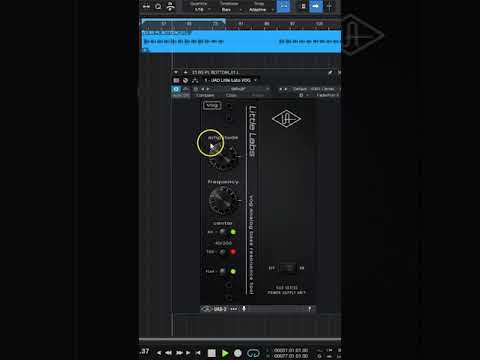This screenshot has width=480, height=360.
Task: Toggle the blue autoscroll arrow button
Action: point(316,6)
